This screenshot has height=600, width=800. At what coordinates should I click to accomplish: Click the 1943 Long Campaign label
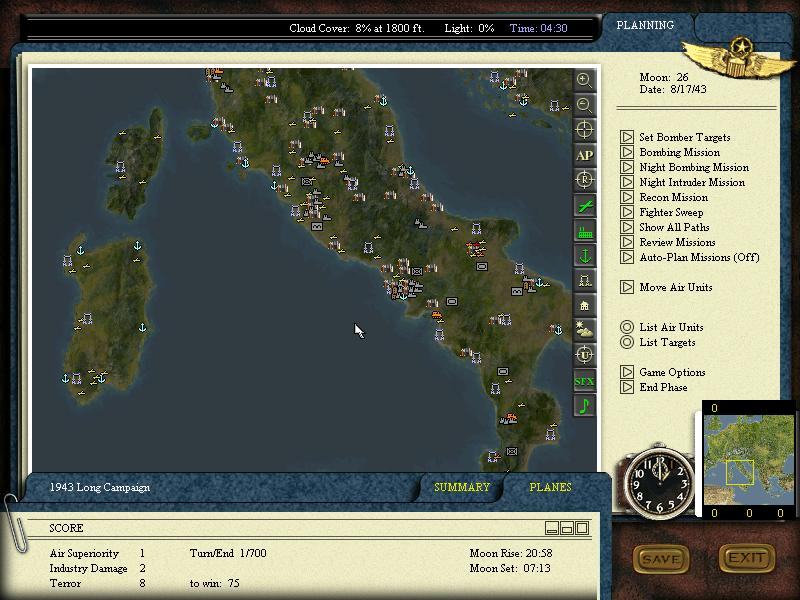[x=100, y=487]
